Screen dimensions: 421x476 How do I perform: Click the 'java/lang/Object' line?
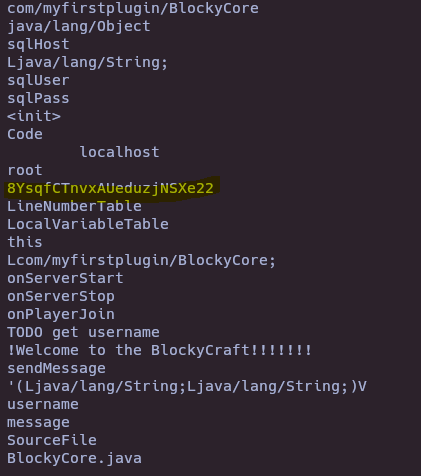[x=79, y=26]
